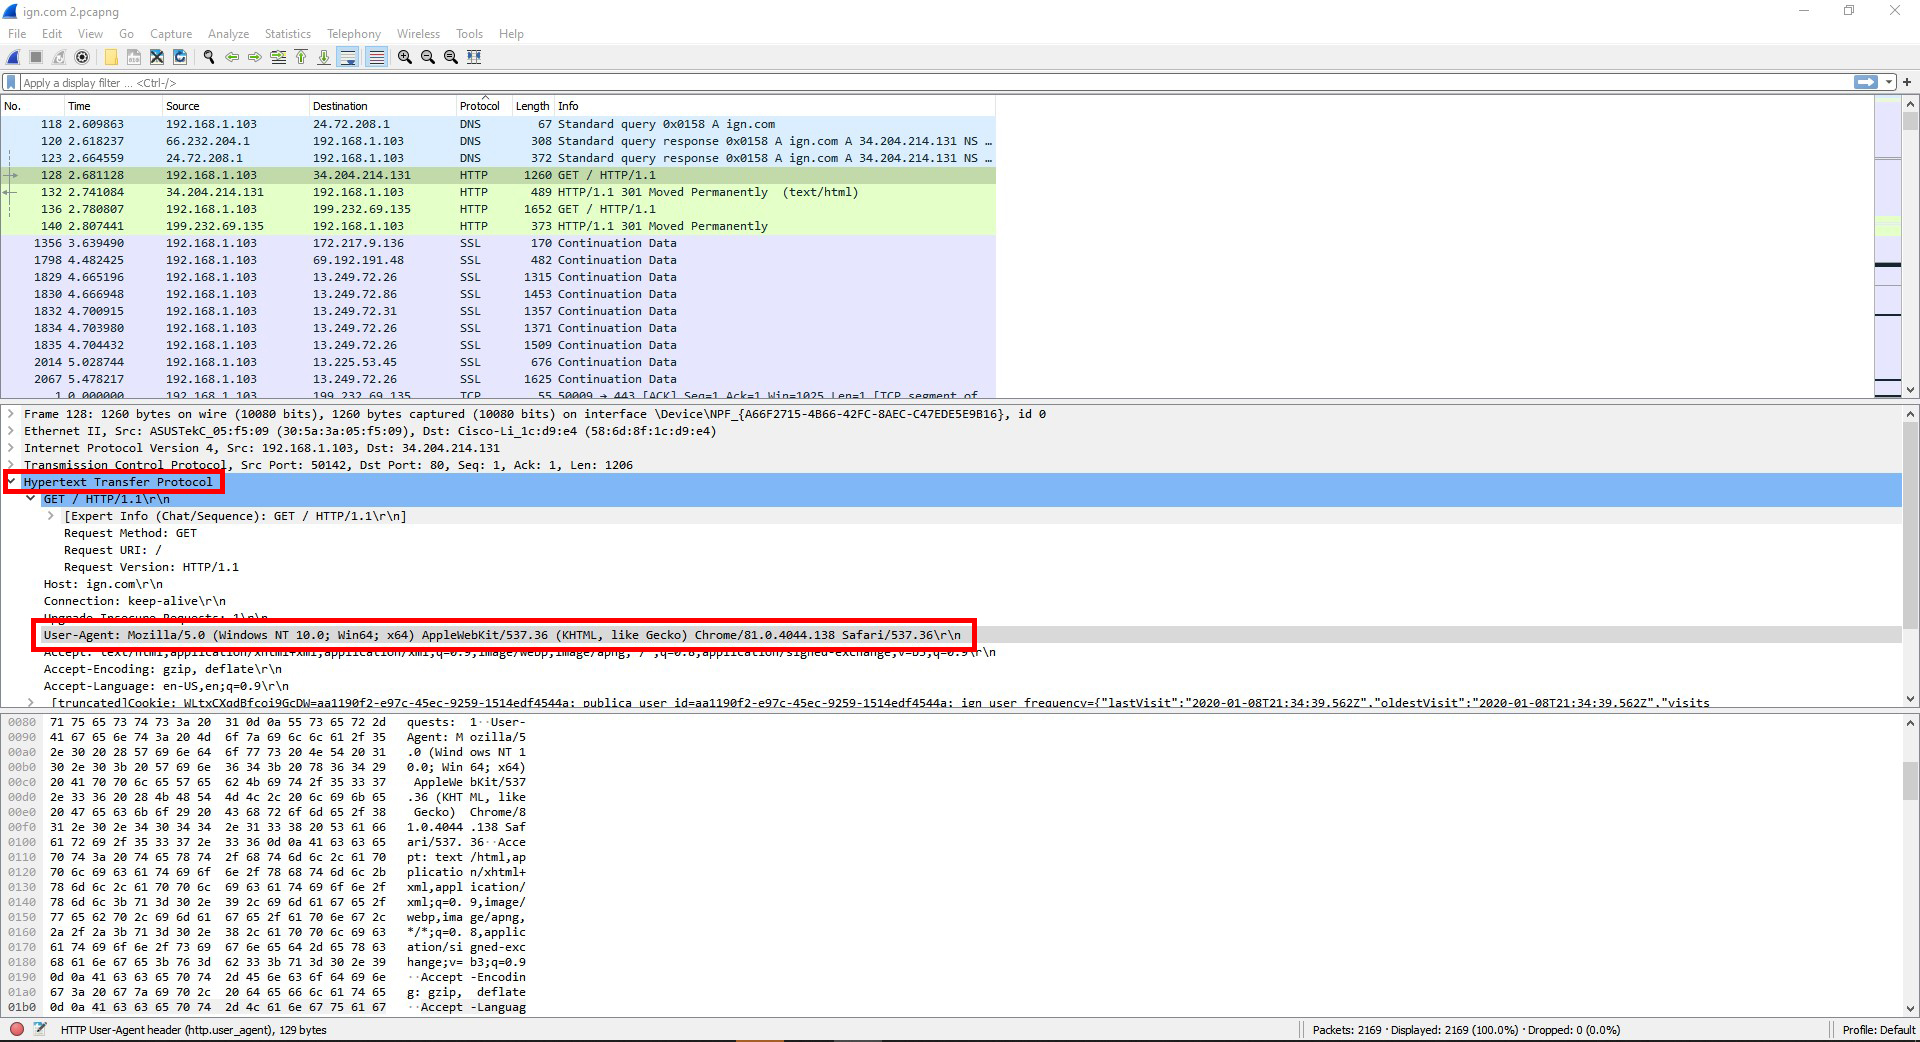Viewport: 1920px width, 1042px height.
Task: Reload this capture file icon
Action: pos(180,57)
